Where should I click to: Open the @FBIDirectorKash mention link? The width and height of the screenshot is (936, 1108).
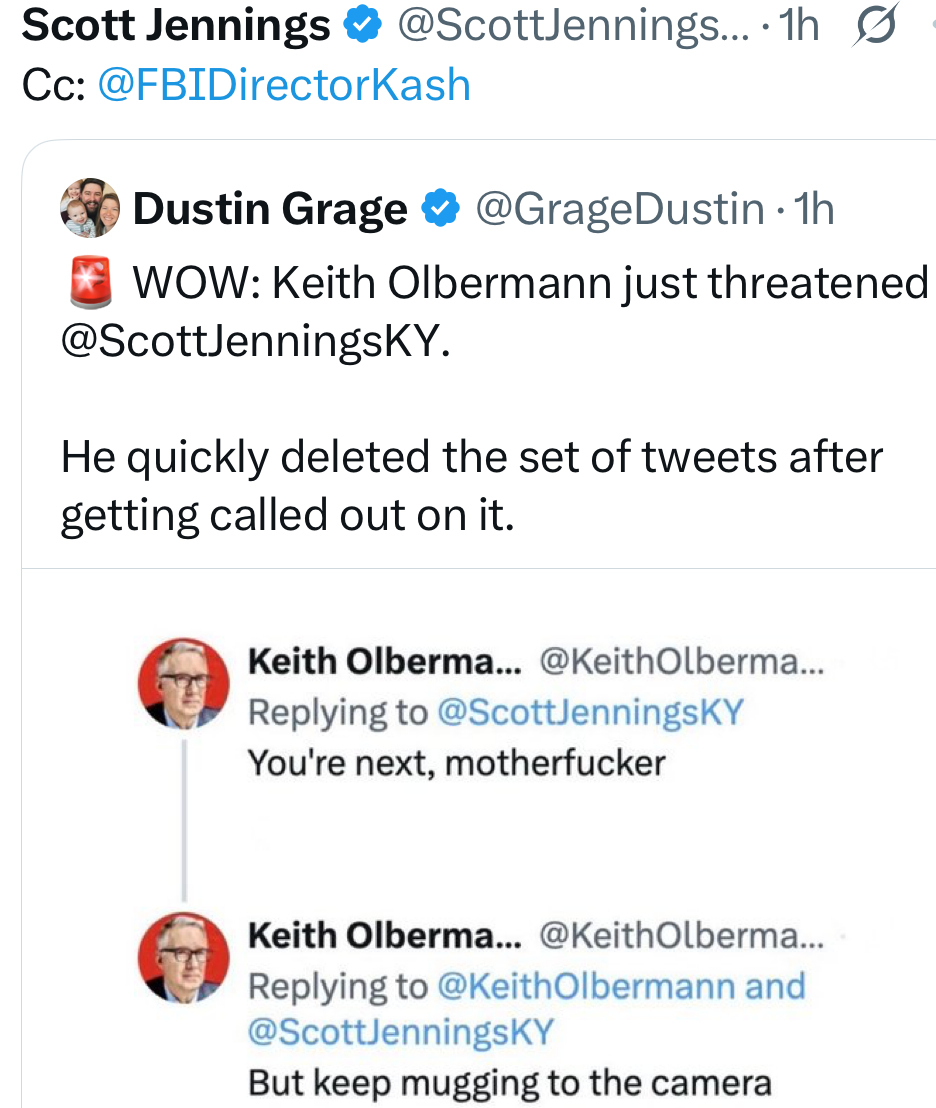[284, 85]
